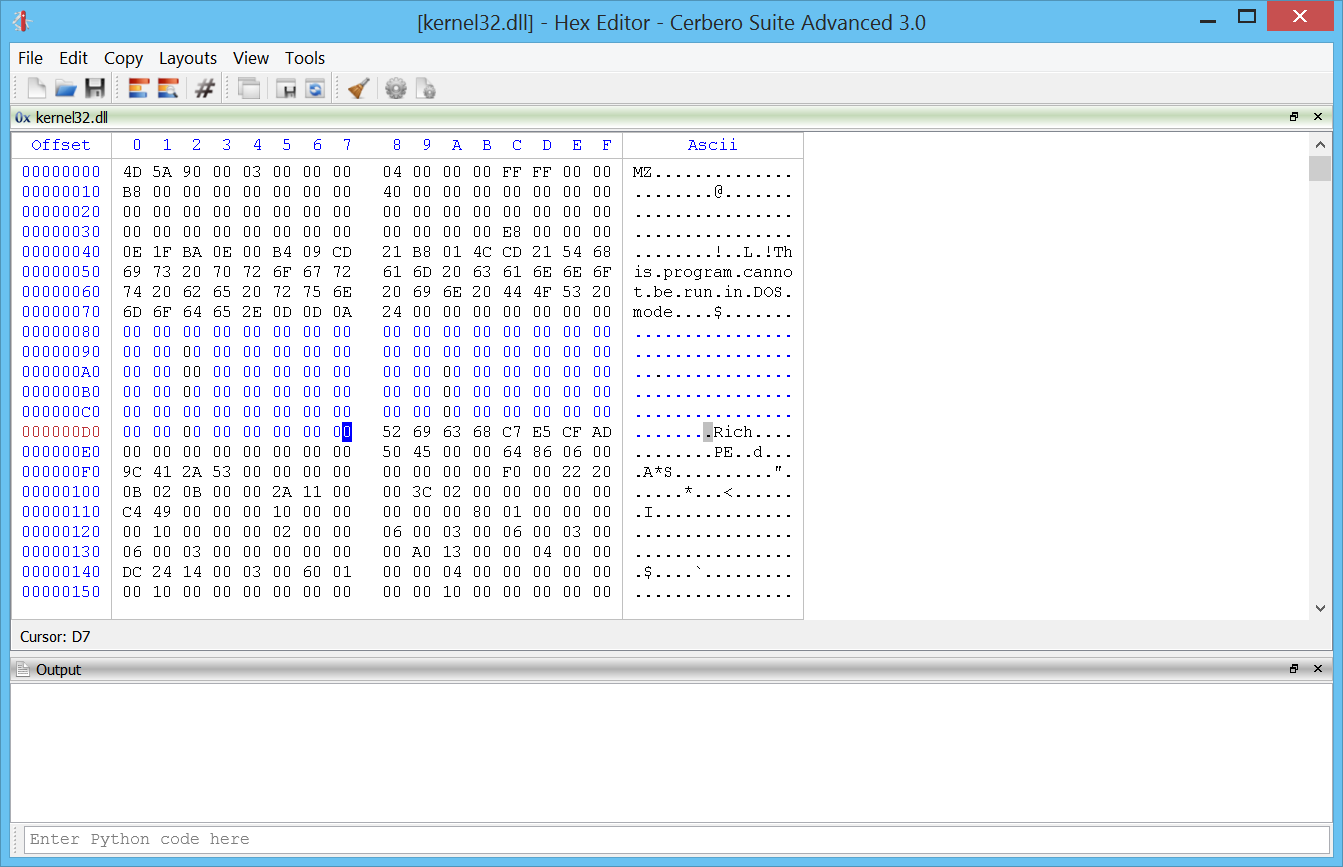Click byte 50 in row 000000E0
Screen dimensions: 1343x867
(x=392, y=452)
